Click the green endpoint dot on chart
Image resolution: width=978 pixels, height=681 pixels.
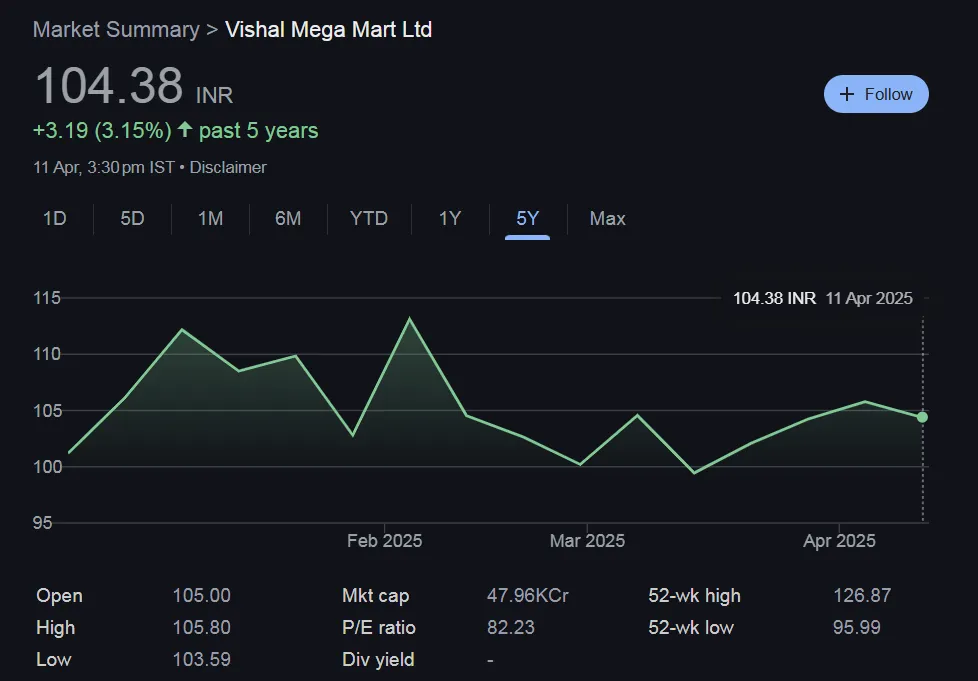coord(922,417)
